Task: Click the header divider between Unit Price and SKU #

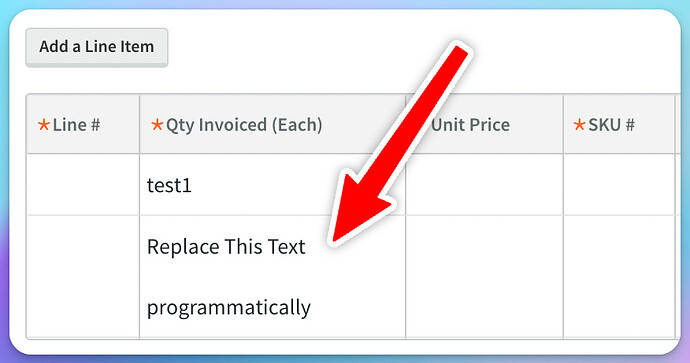Action: coord(563,125)
